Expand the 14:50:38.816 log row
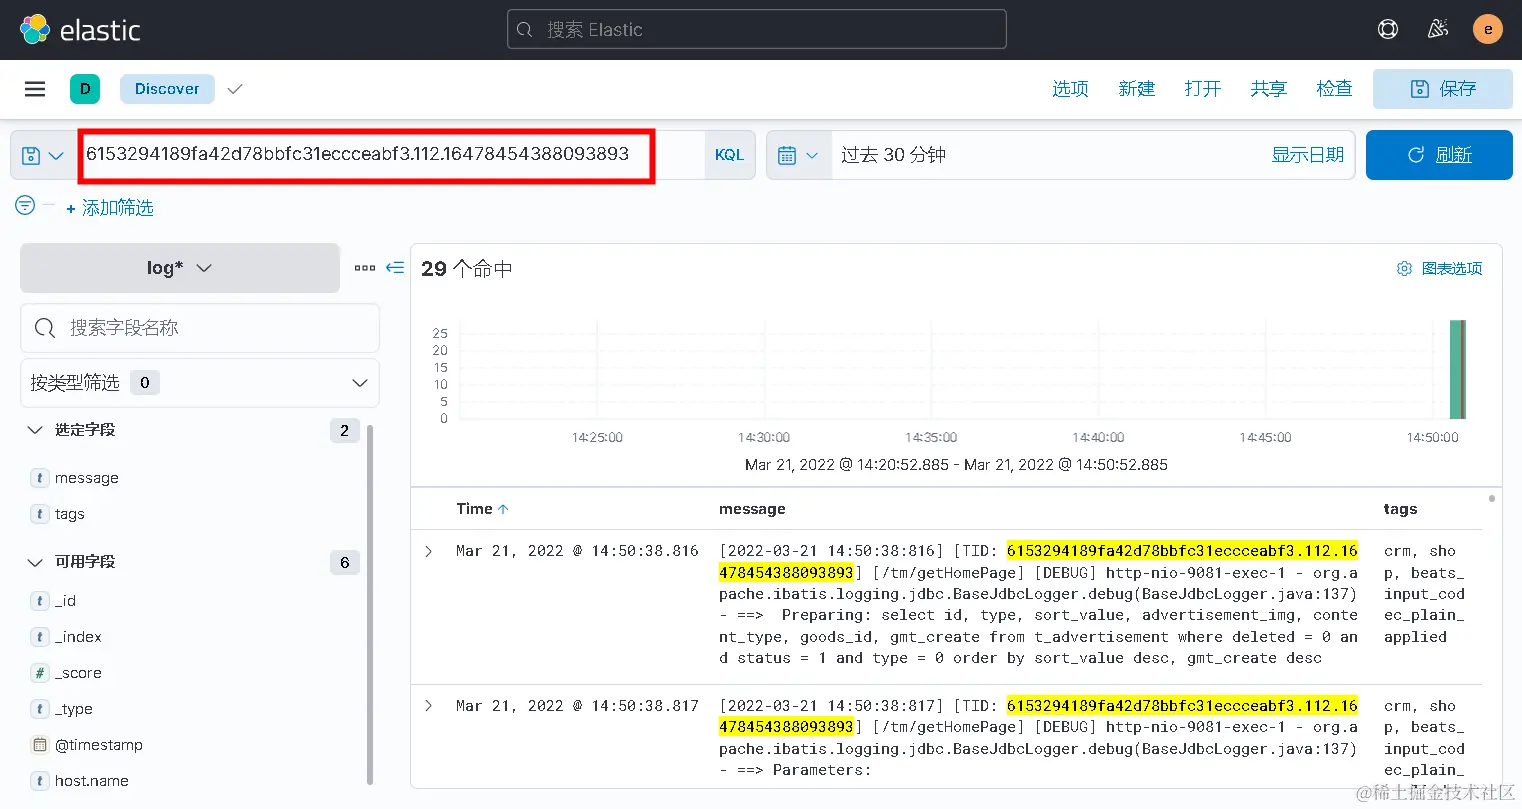This screenshot has width=1522, height=809. pyautogui.click(x=429, y=551)
